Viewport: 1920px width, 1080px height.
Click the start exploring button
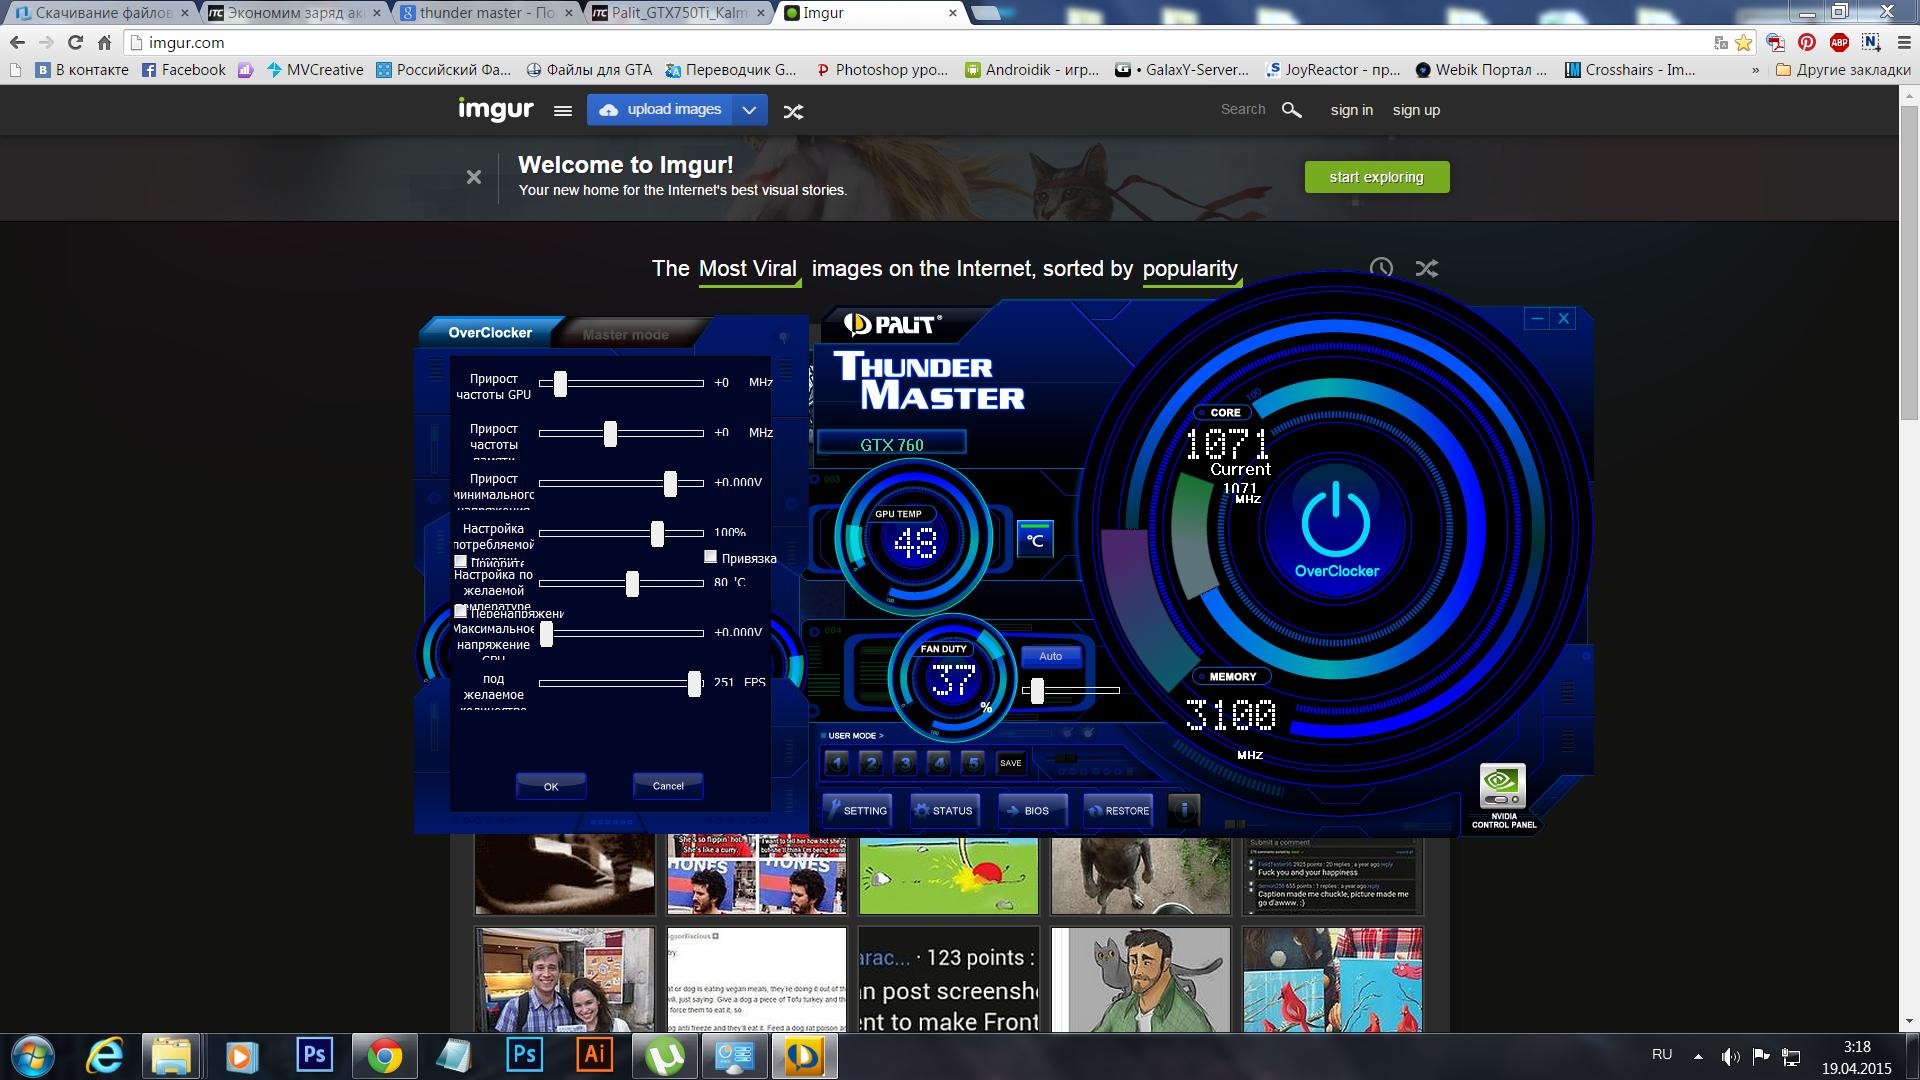click(1376, 177)
